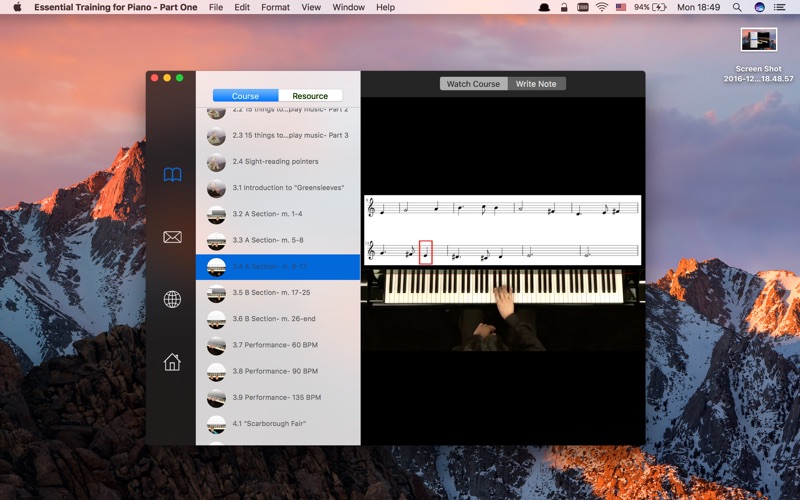Open Notification Center list icon
The height and width of the screenshot is (500, 800).
[780, 7]
